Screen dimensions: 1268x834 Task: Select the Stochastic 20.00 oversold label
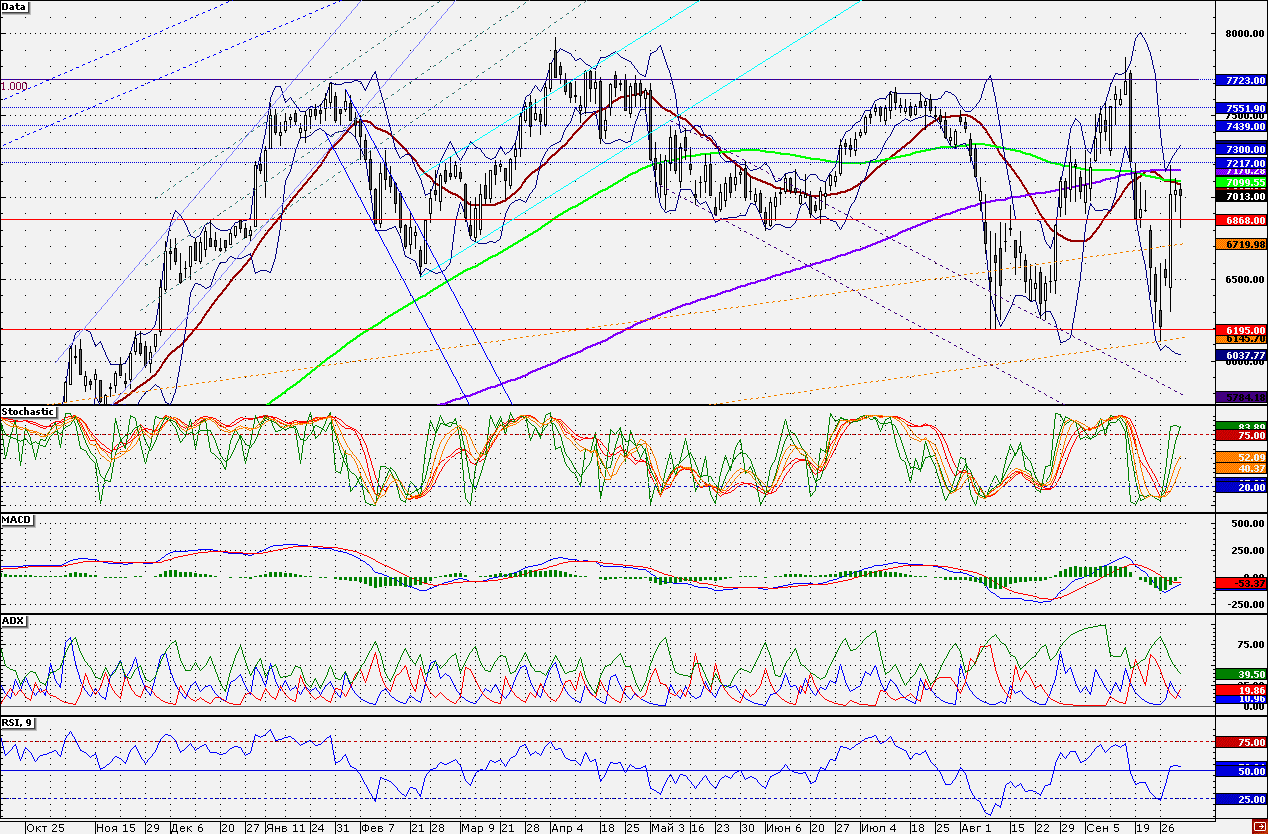click(x=1240, y=486)
